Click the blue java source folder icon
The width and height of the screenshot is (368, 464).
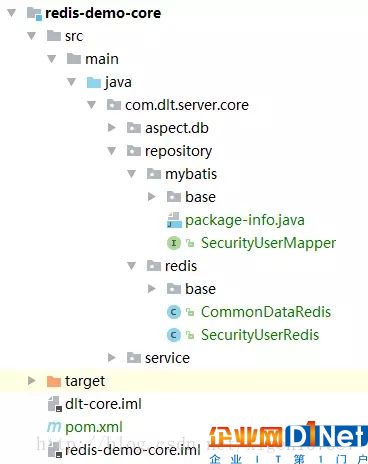click(94, 82)
